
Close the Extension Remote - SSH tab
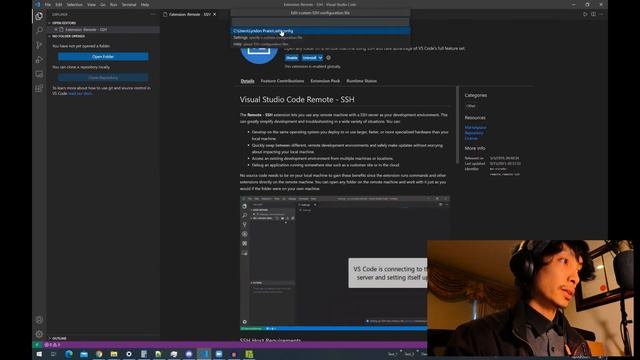tap(215, 14)
